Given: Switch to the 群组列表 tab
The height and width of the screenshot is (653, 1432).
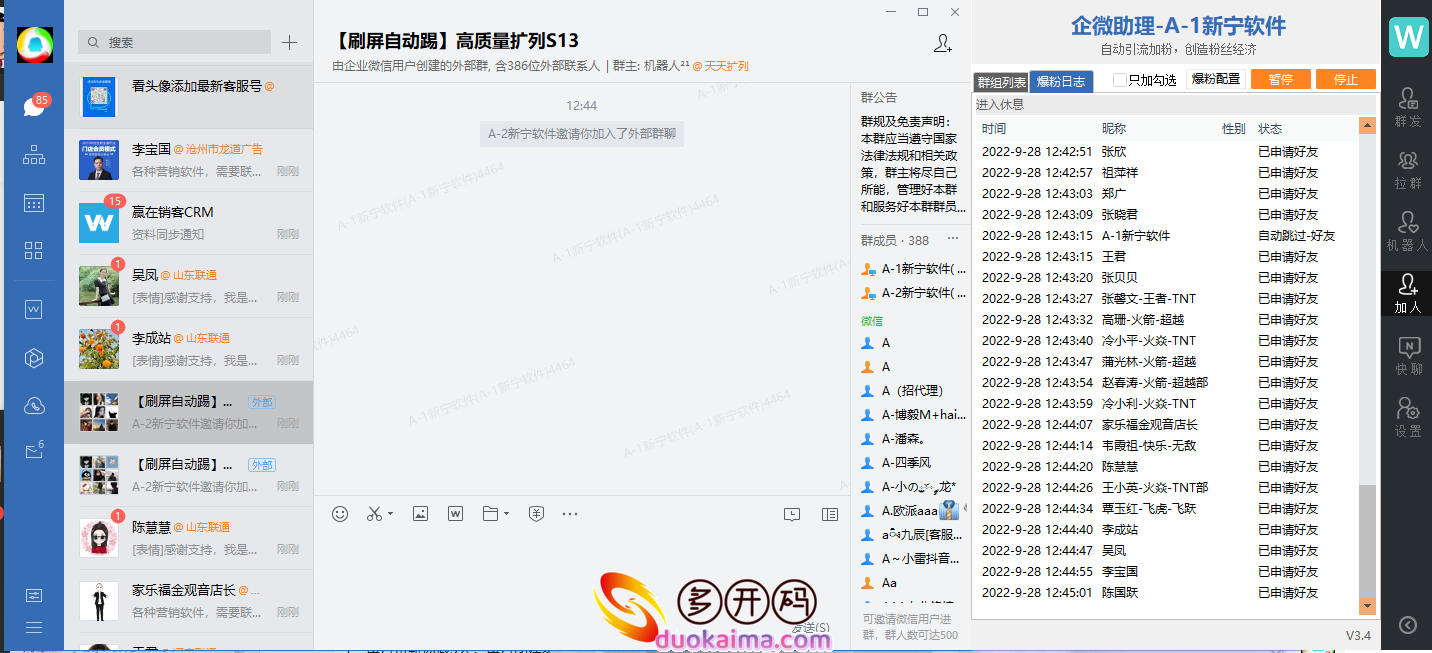Looking at the screenshot, I should pos(1001,82).
